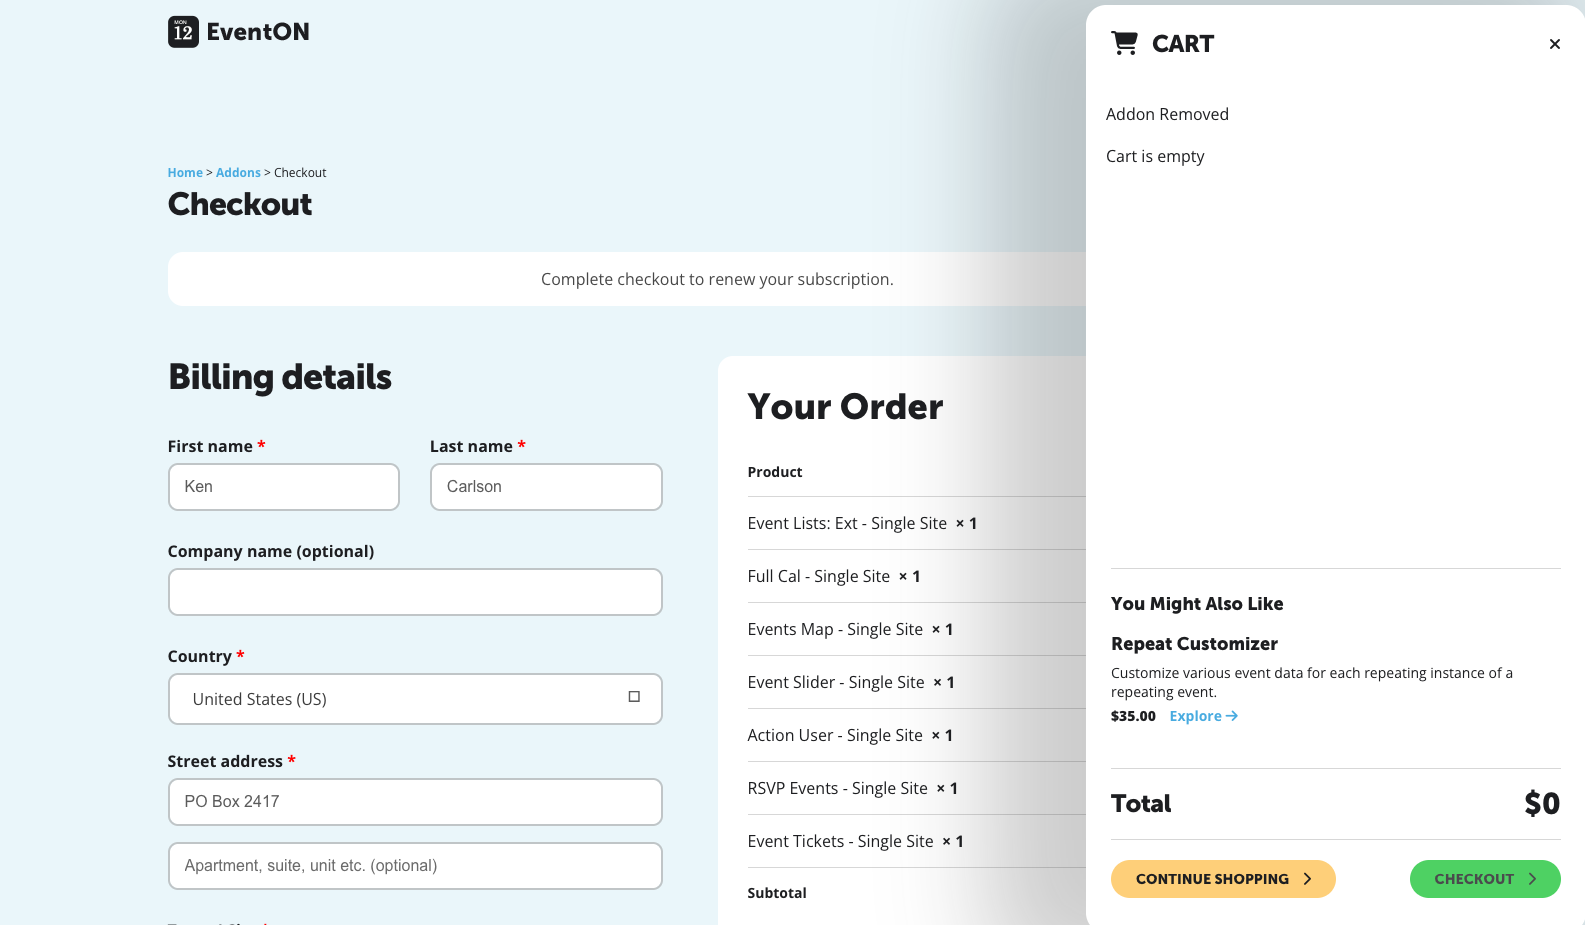
Task: Click the EventON calendar logo icon
Action: point(183,32)
